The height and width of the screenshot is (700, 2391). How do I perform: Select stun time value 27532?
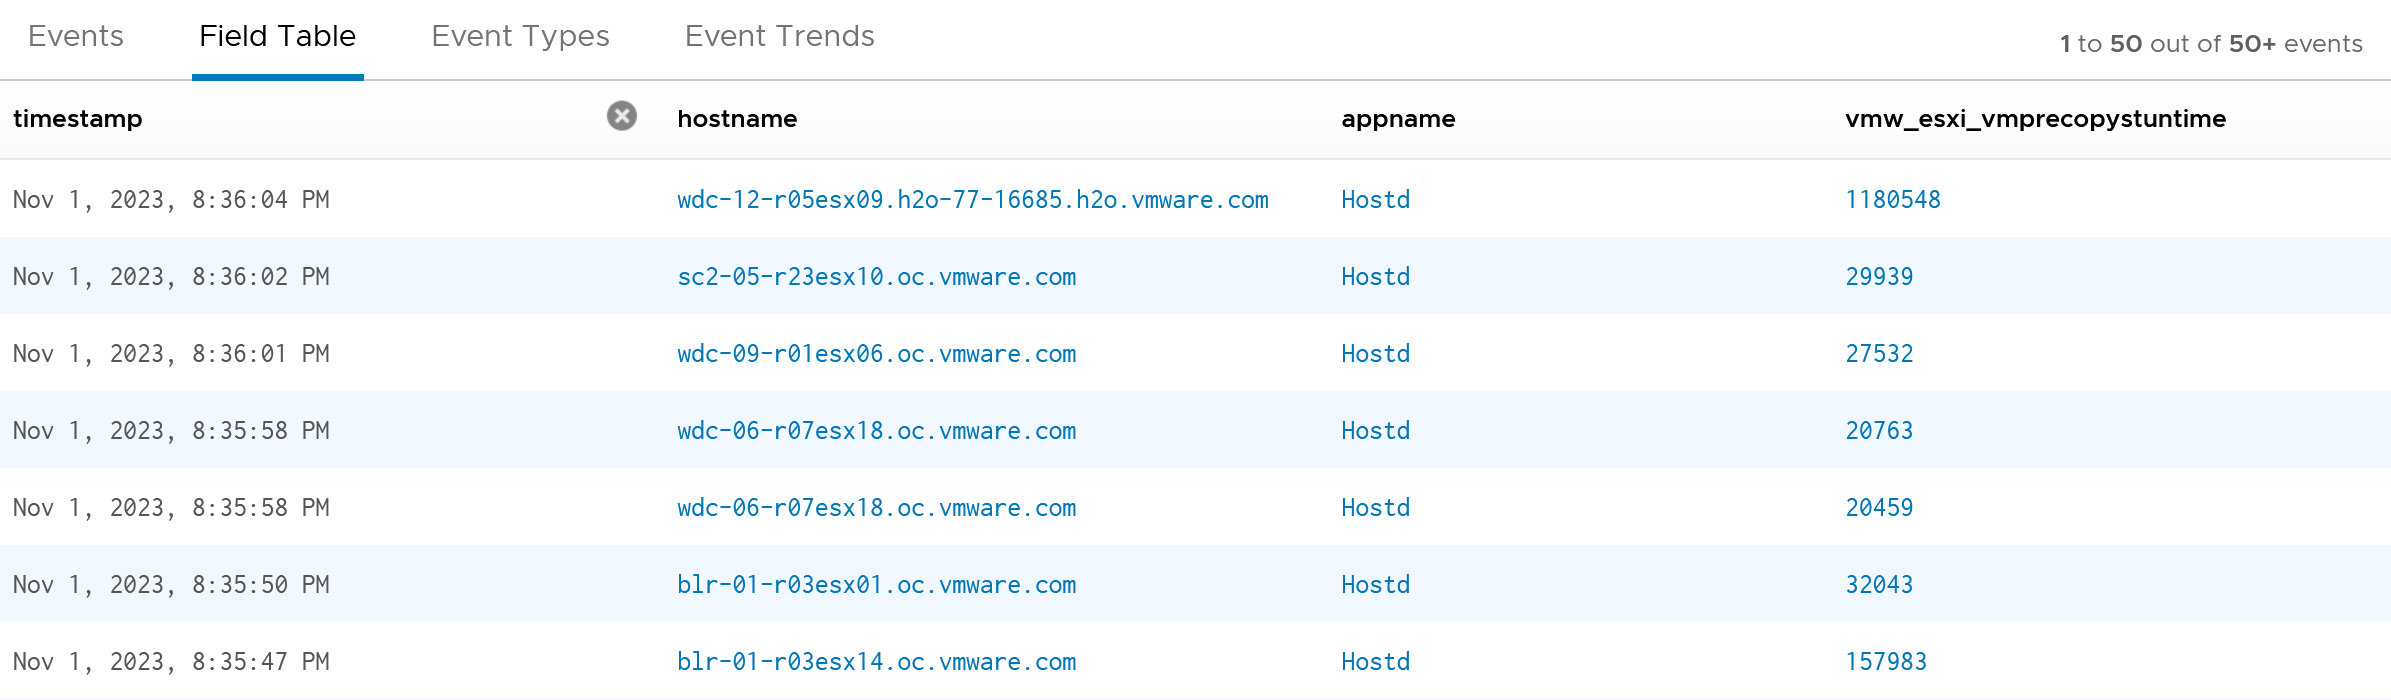tap(1879, 354)
